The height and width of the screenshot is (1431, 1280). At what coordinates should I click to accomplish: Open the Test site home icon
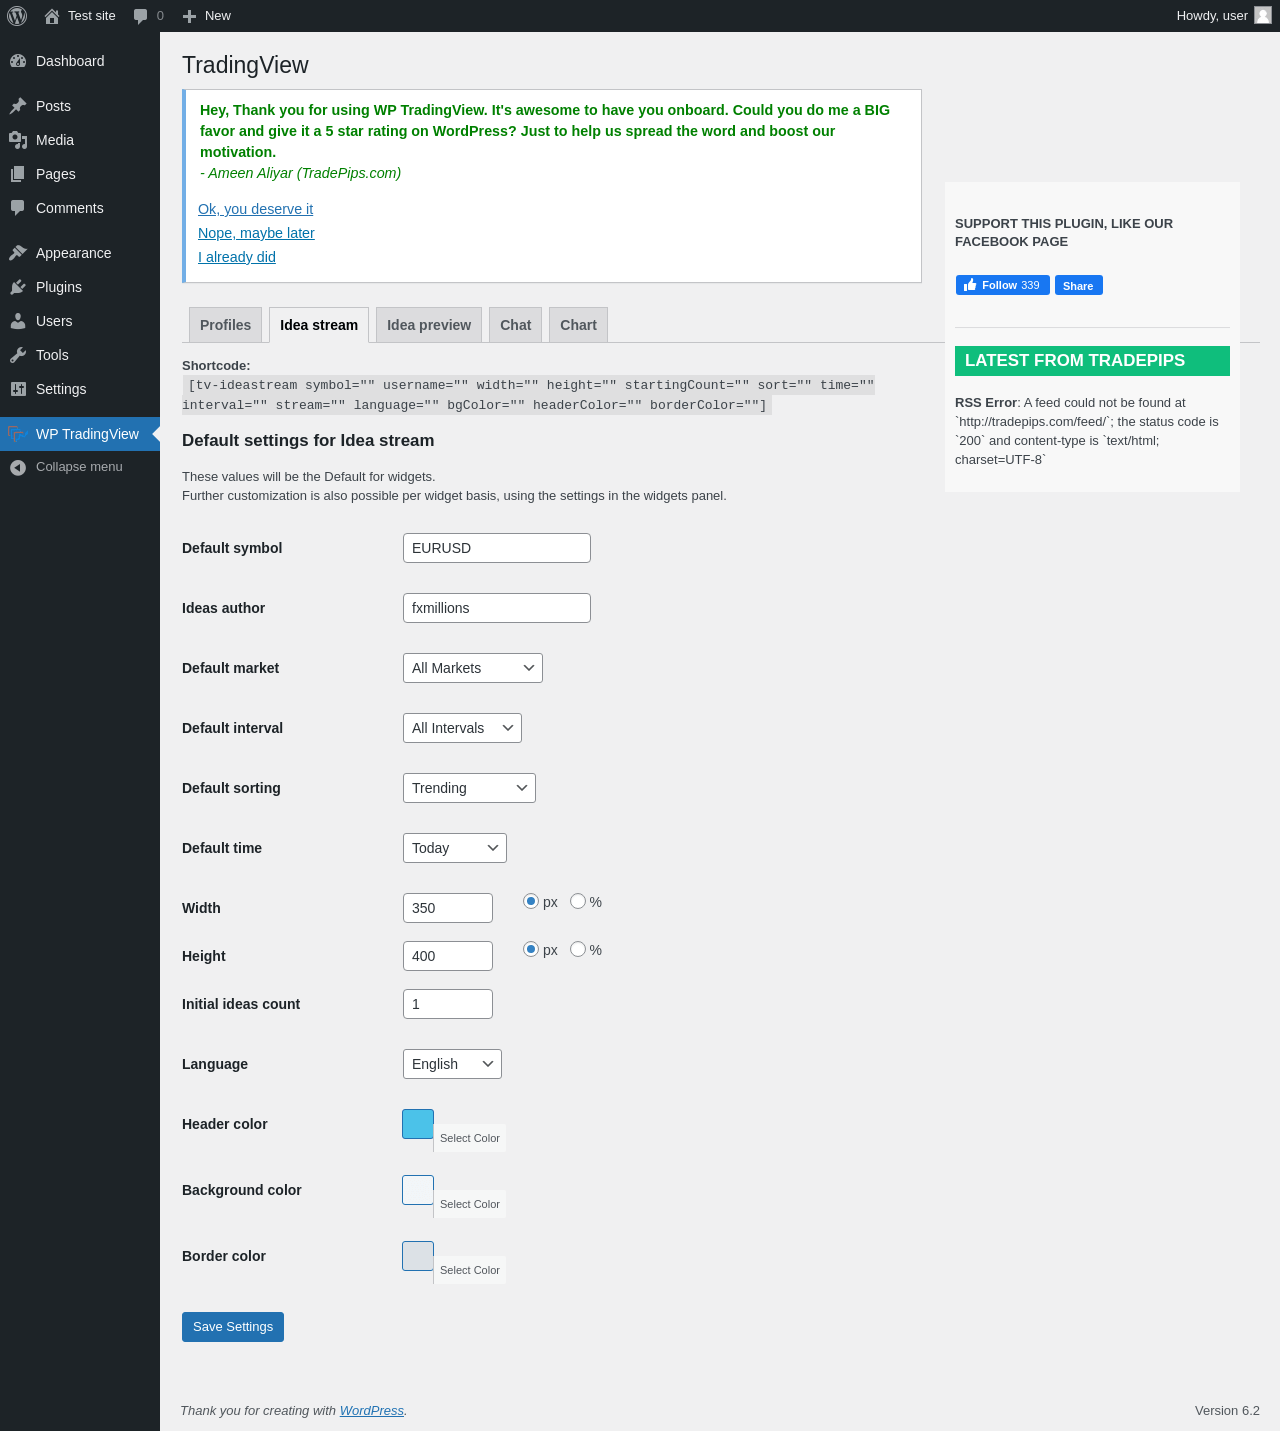point(52,16)
